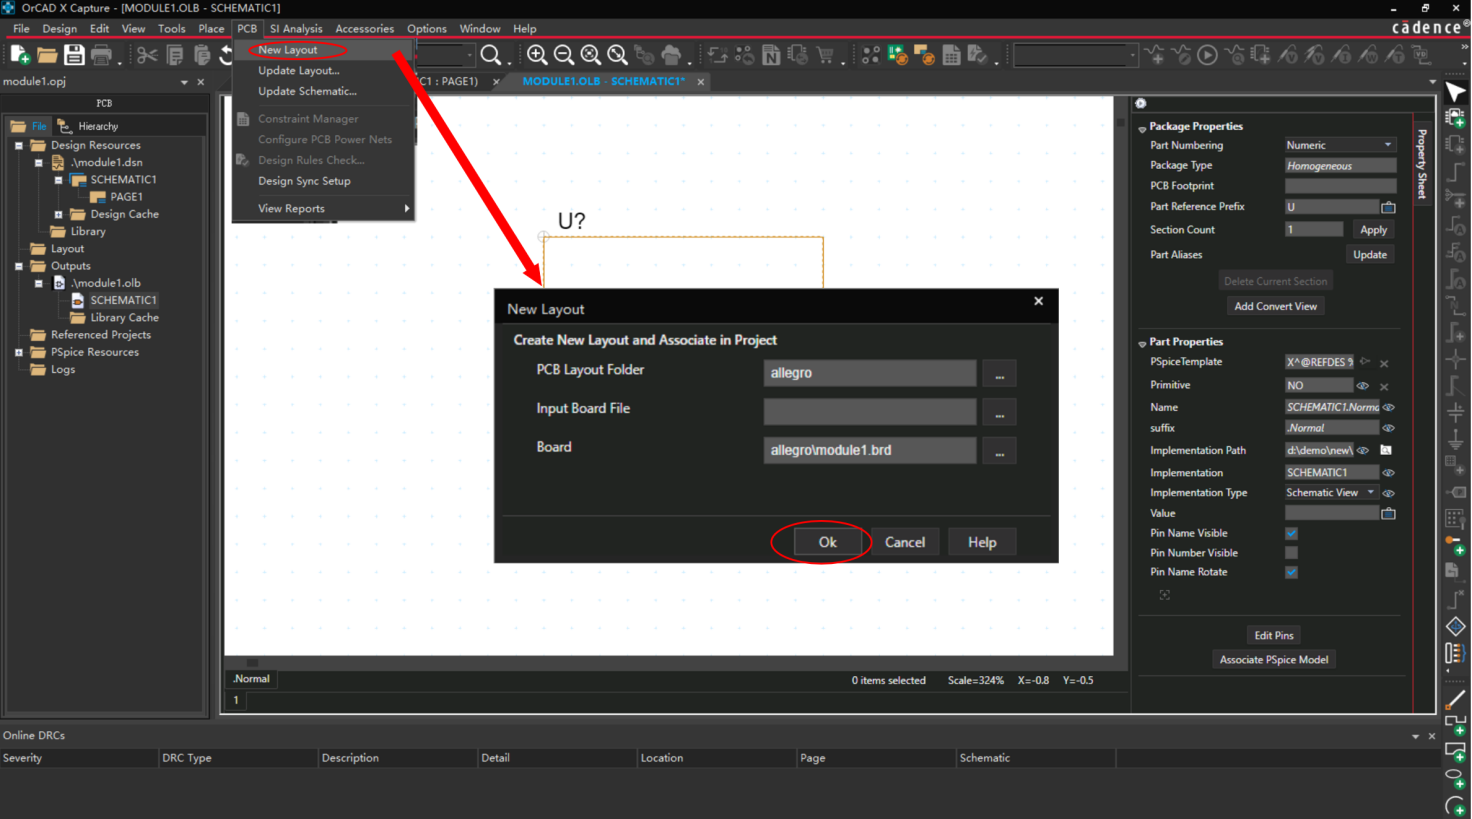
Task: Collapse the Design Resources tree node
Action: point(19,145)
